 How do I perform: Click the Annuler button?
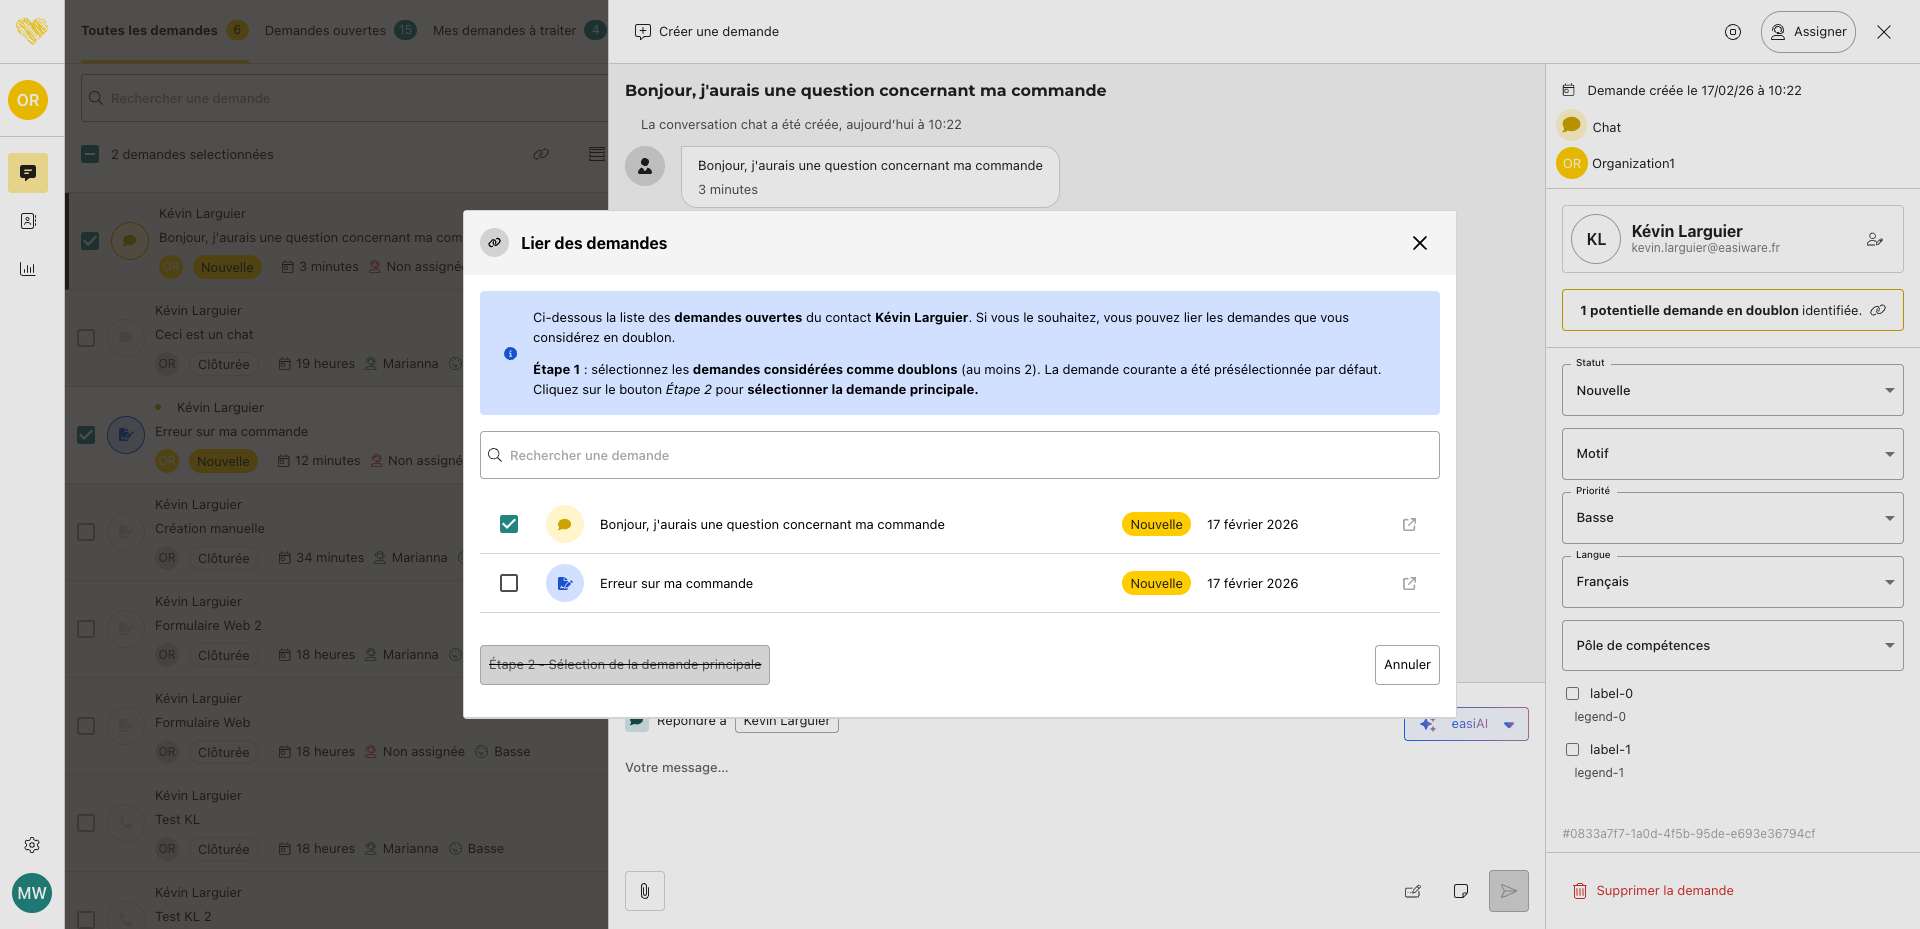[1406, 665]
